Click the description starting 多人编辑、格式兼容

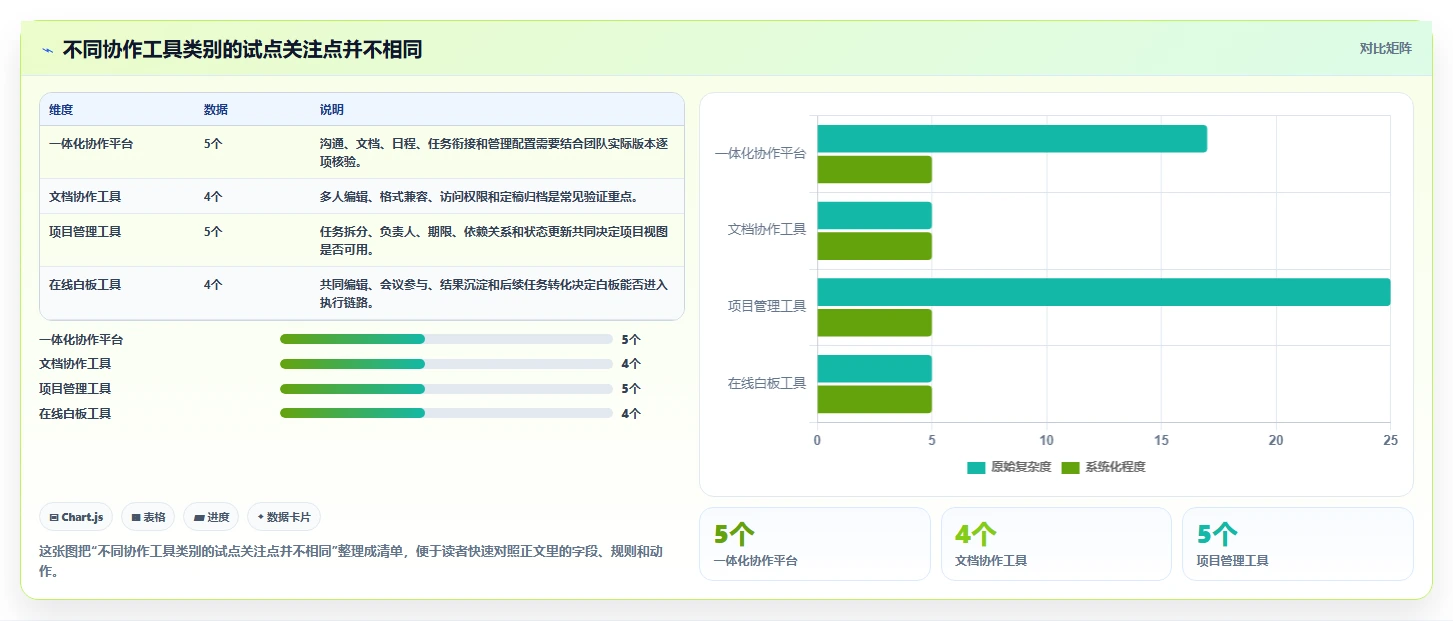coord(479,197)
